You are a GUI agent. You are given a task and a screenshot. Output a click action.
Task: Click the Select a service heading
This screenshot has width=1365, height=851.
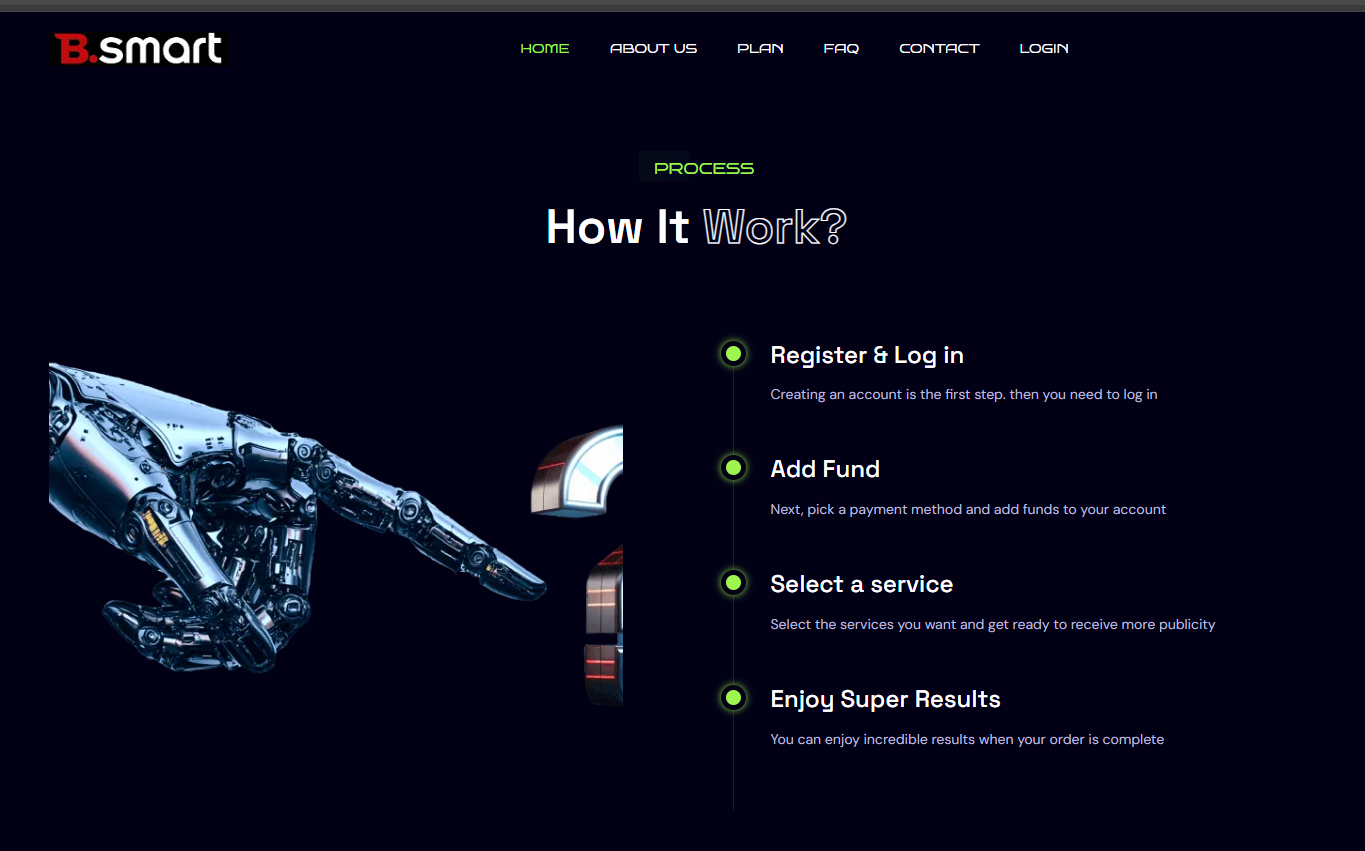(861, 584)
